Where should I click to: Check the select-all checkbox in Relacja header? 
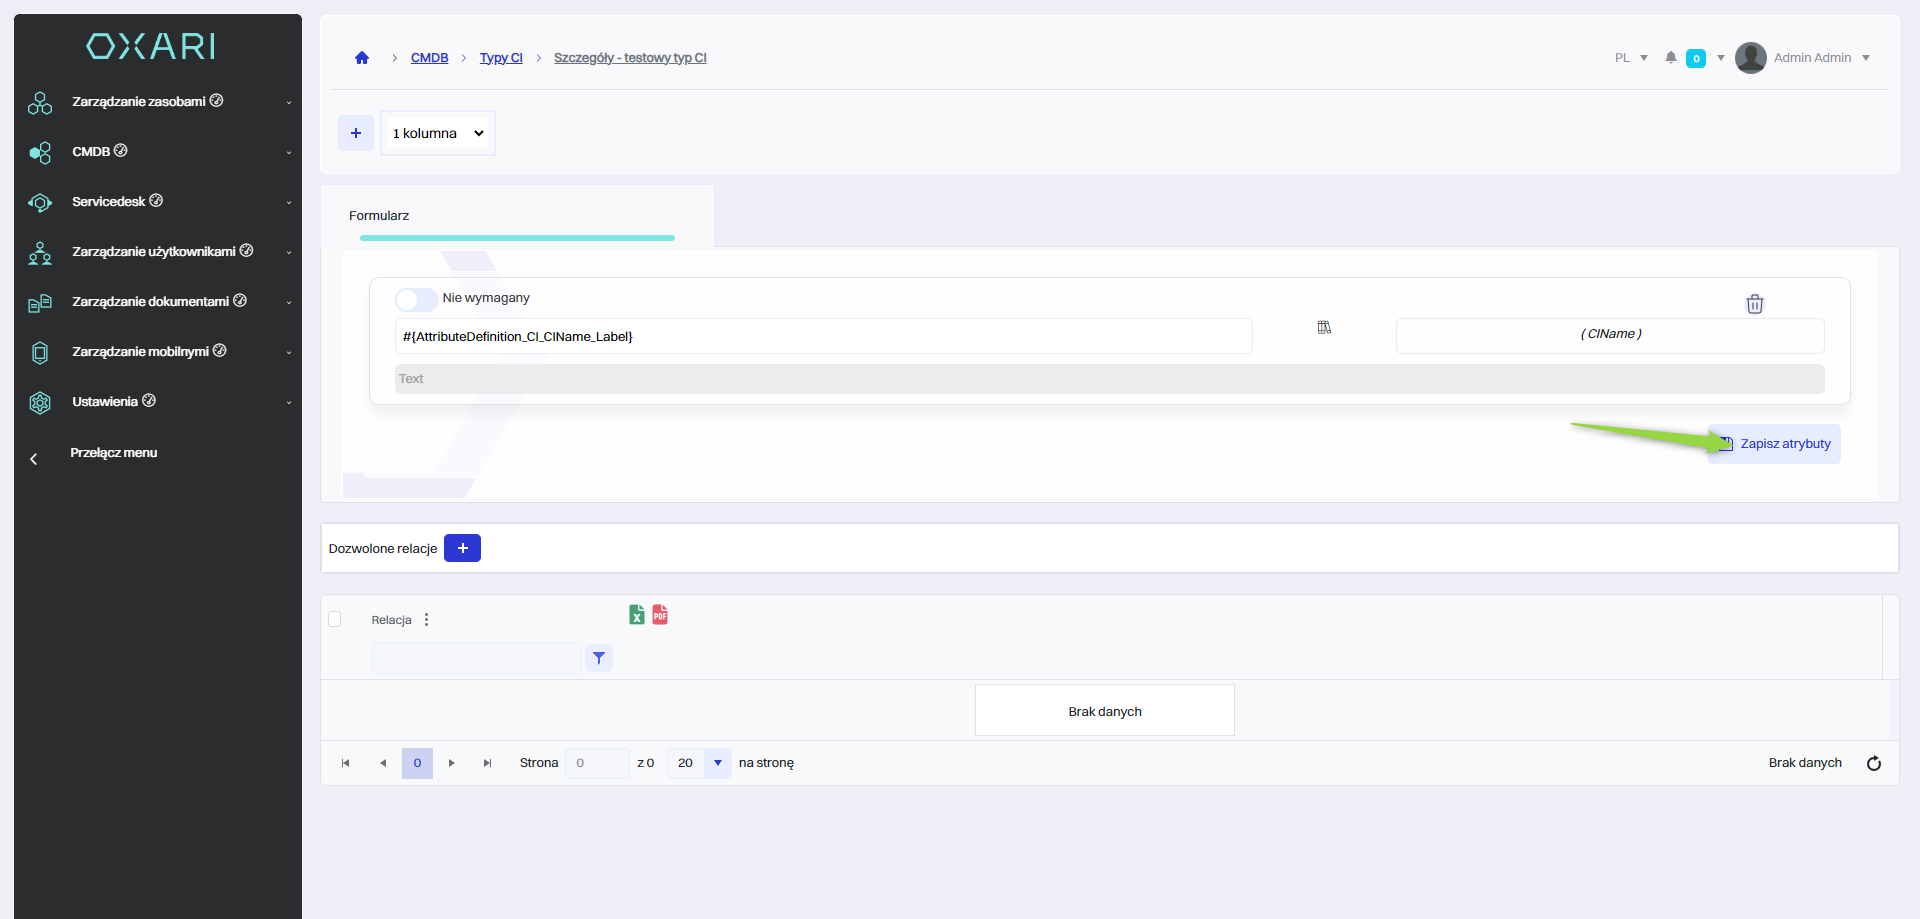tap(335, 620)
